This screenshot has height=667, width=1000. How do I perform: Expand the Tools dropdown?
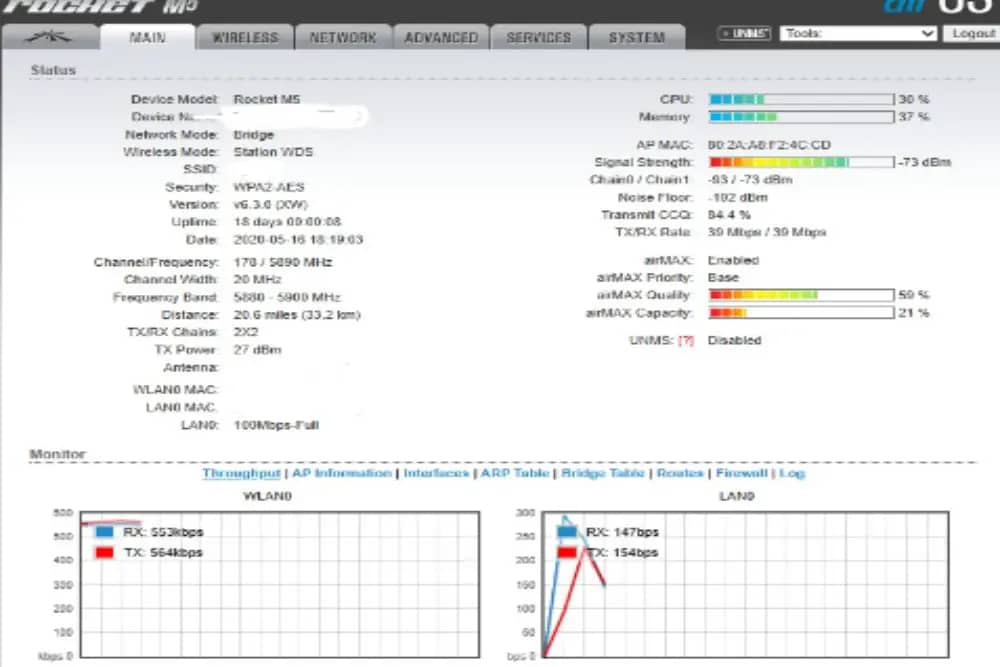point(858,33)
